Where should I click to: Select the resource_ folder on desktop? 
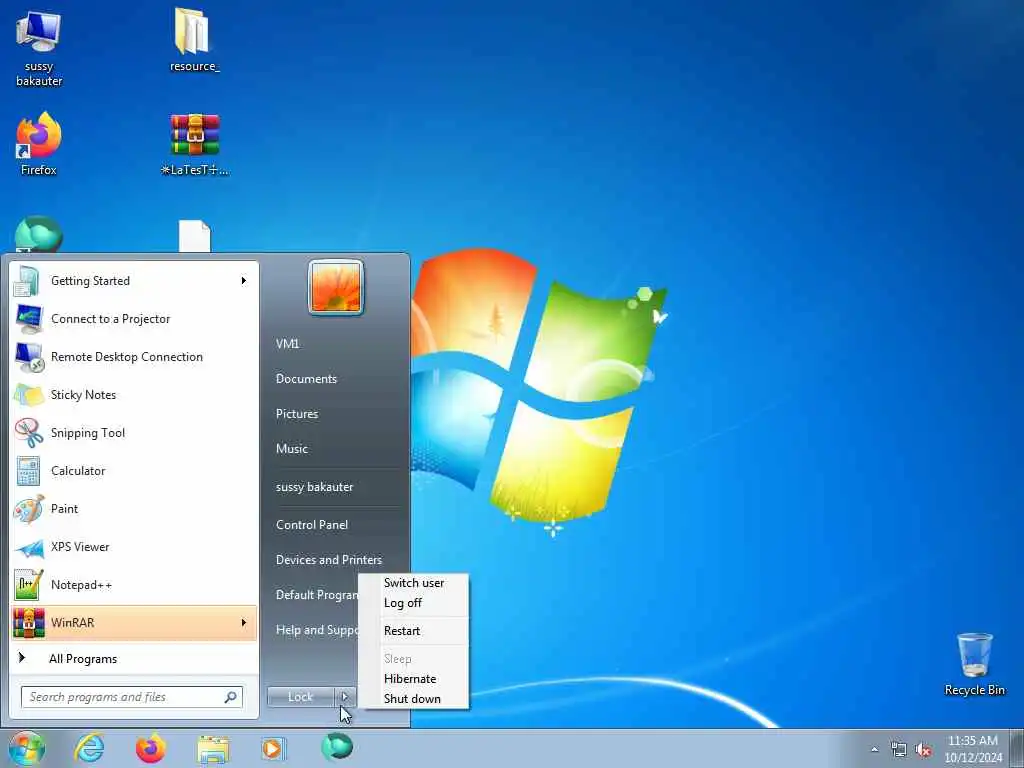tap(194, 40)
